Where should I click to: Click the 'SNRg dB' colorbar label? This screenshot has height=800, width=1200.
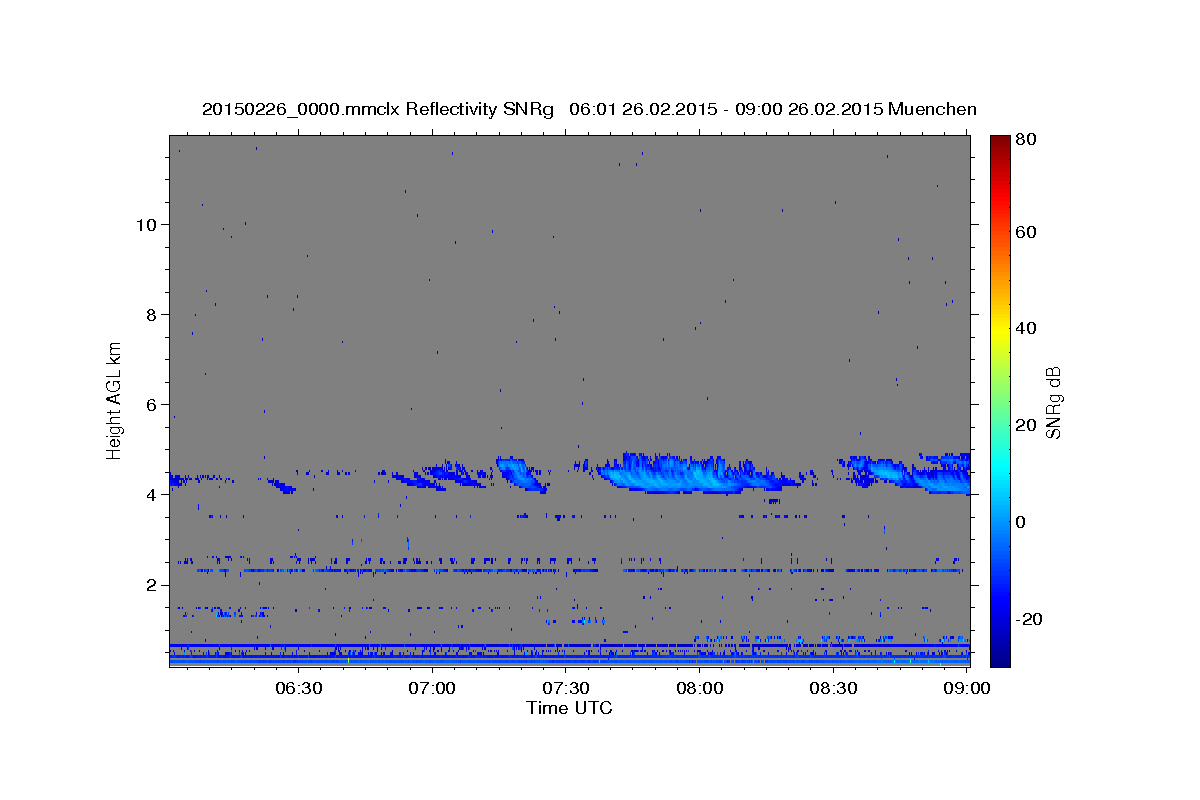pos(1052,403)
